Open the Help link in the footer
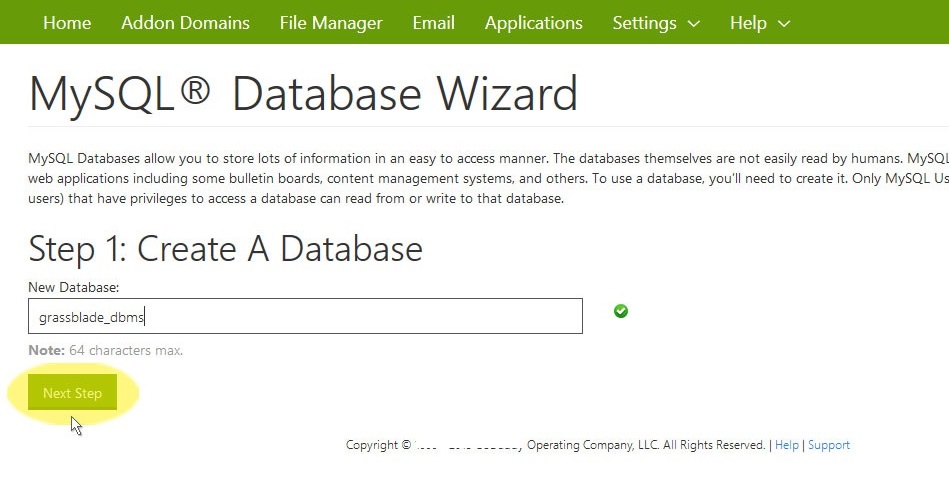Screen dimensions: 949x483 click(787, 445)
